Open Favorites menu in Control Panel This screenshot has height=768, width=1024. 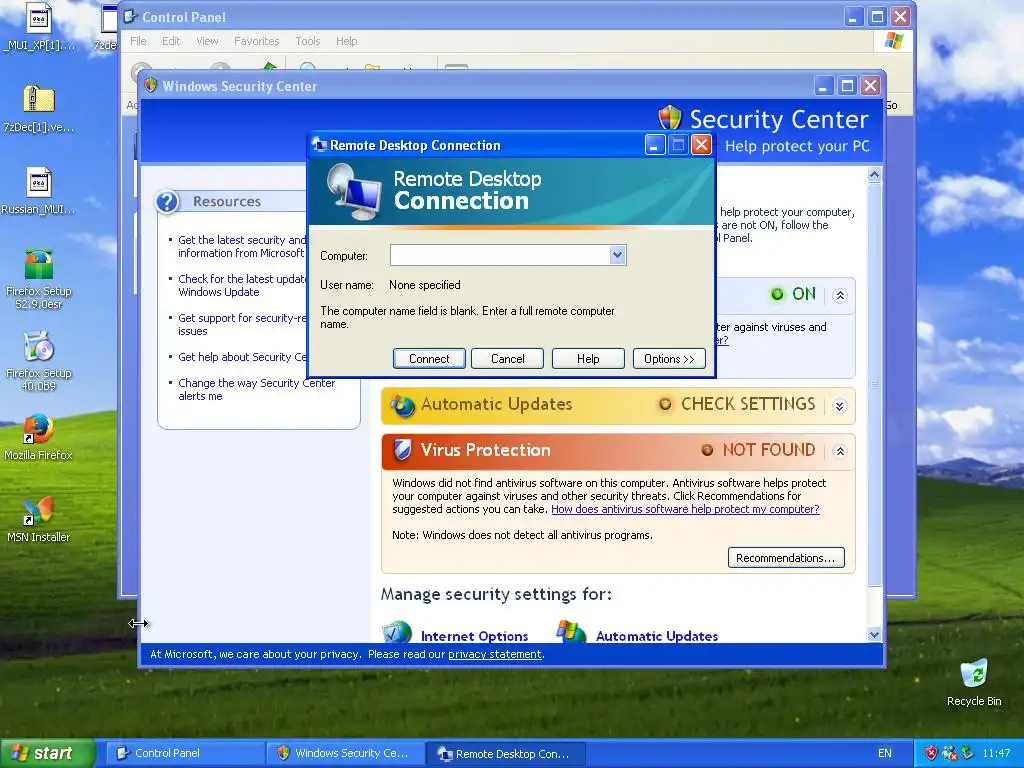256,41
